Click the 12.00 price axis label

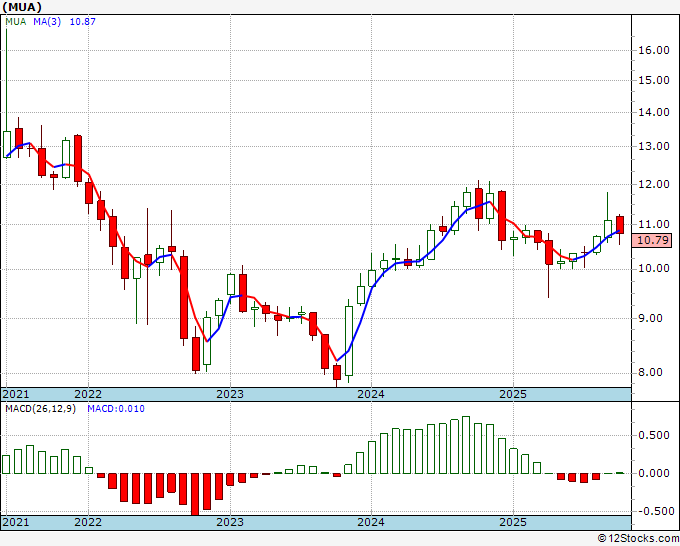[654, 184]
